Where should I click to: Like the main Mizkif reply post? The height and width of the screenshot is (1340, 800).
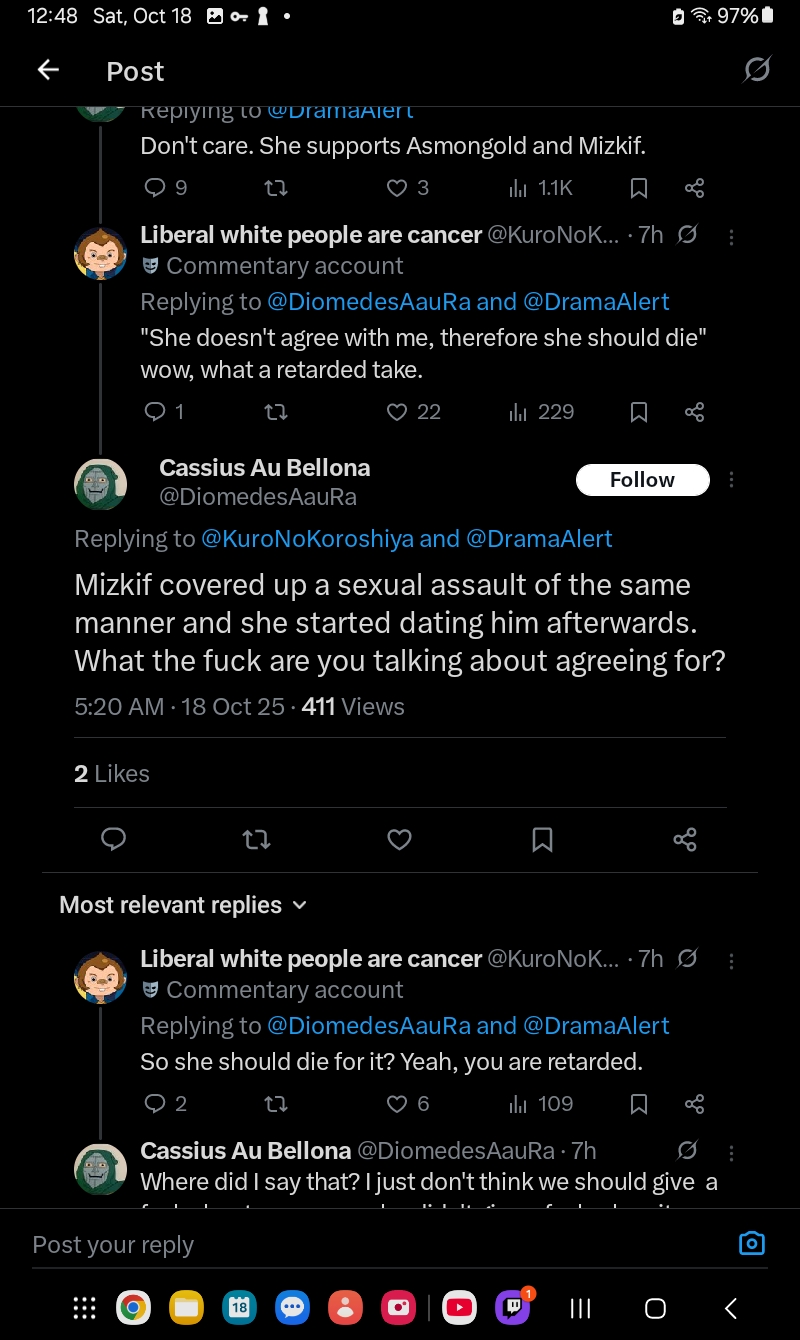point(399,839)
